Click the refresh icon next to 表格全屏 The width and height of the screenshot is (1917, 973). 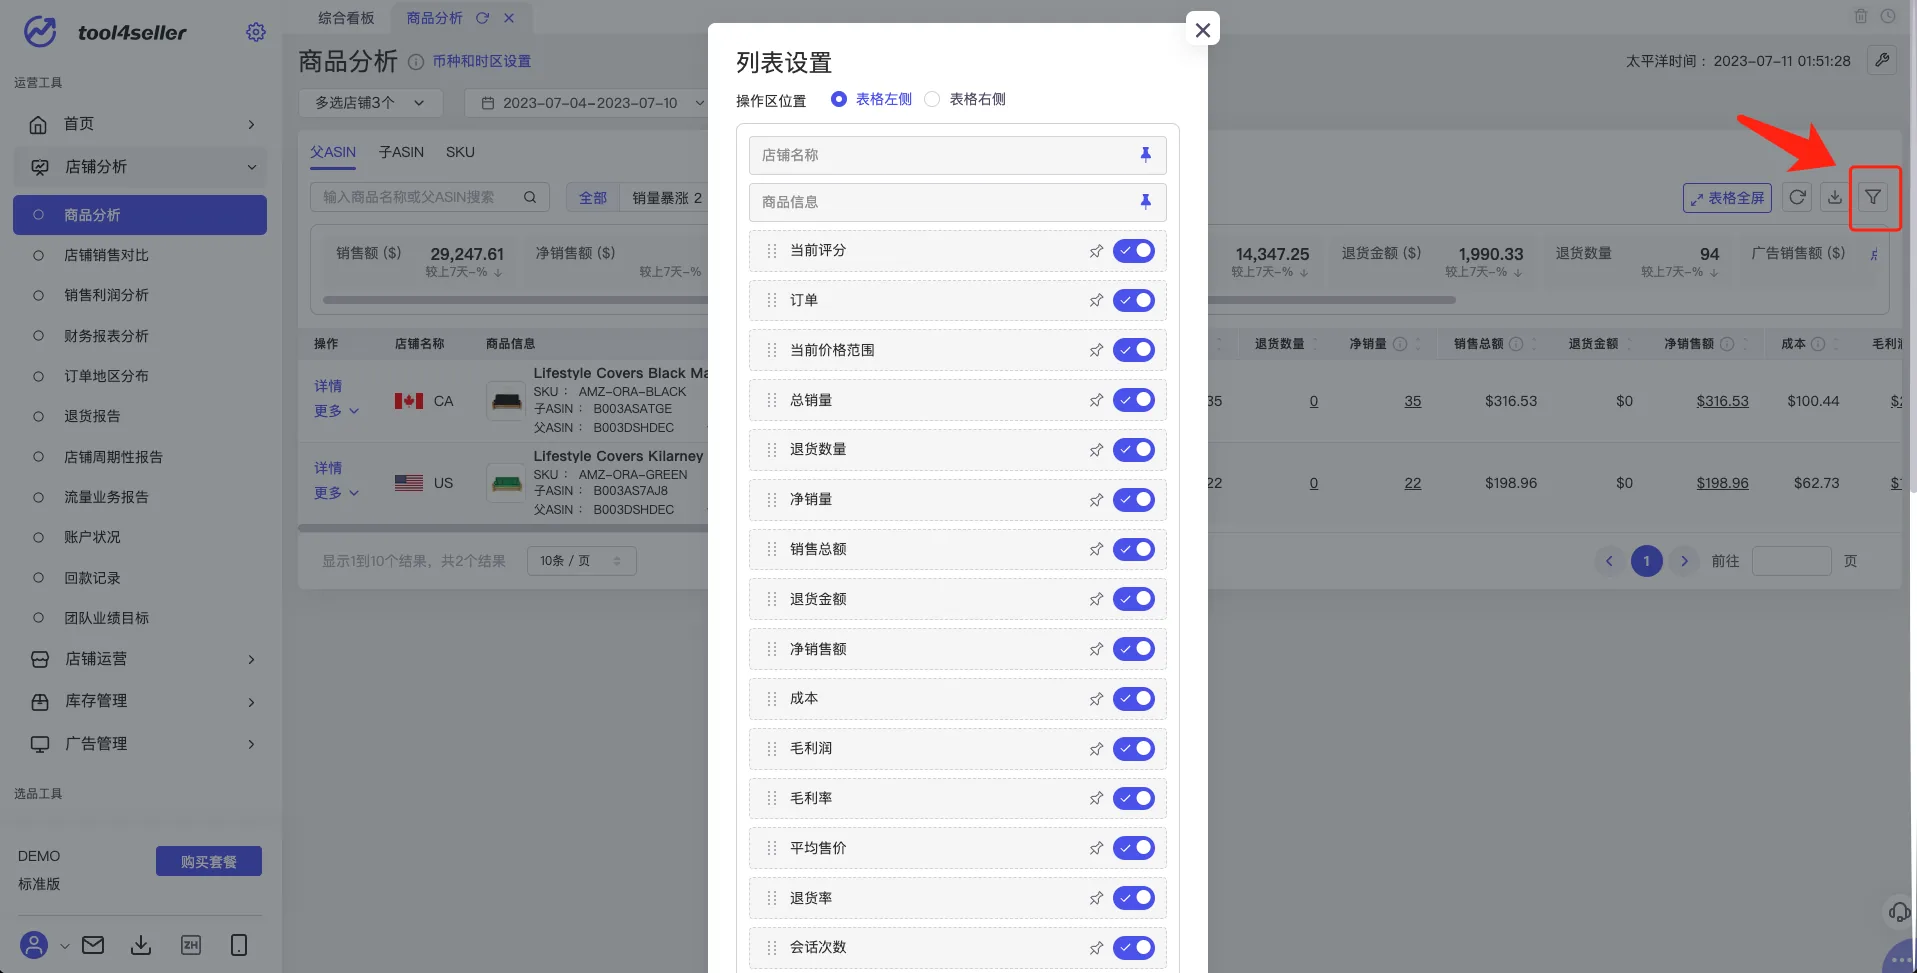click(x=1797, y=197)
